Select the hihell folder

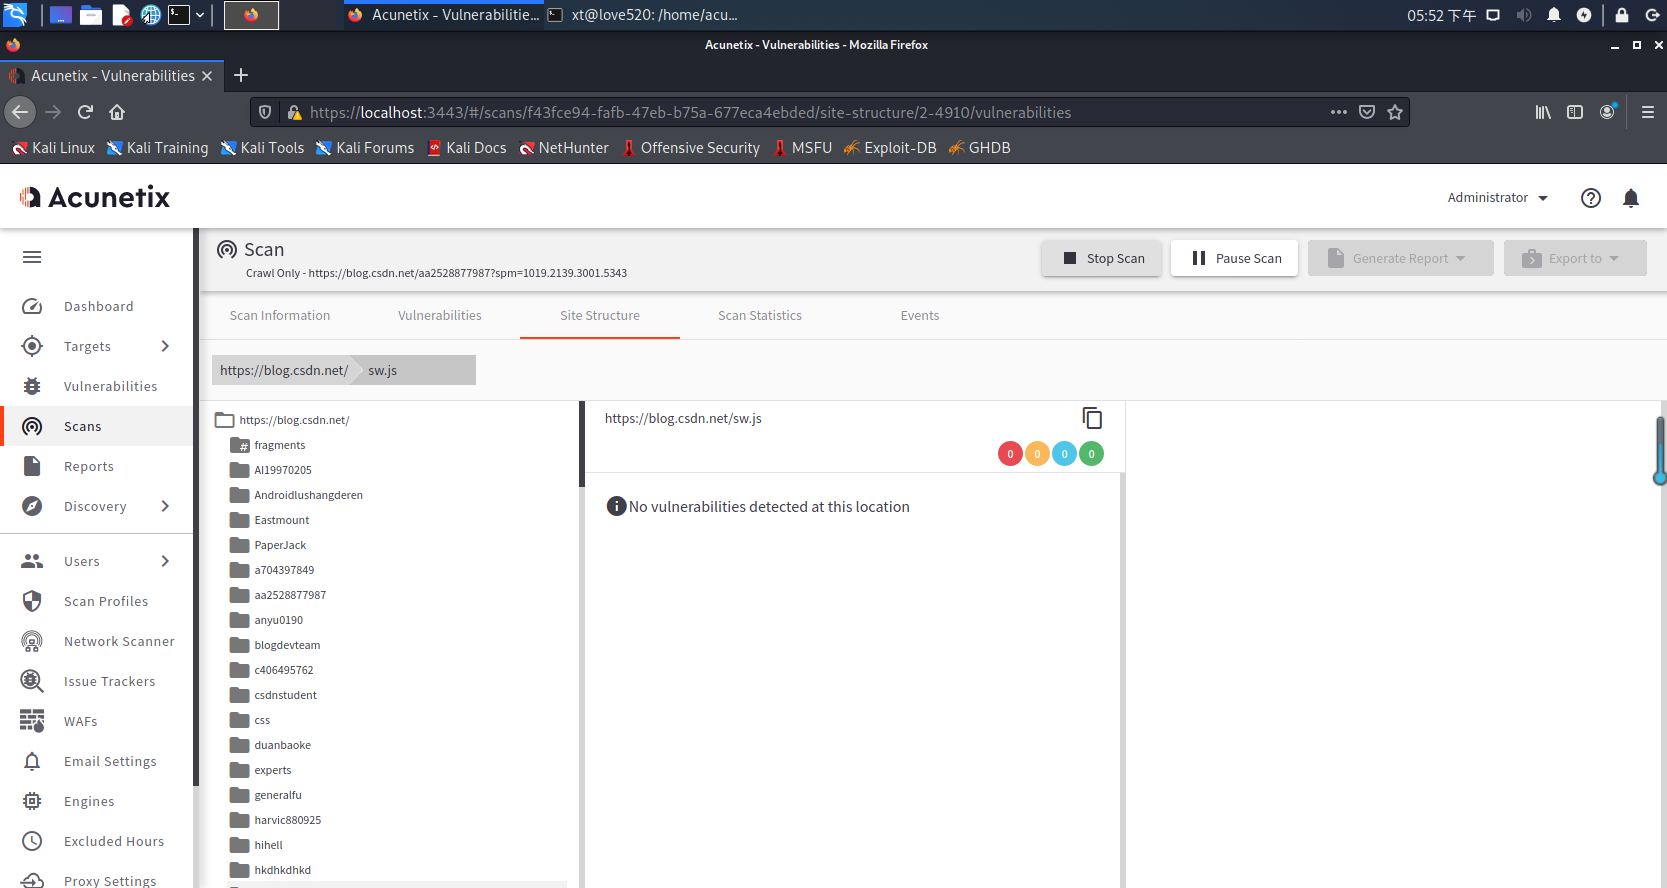(x=256, y=845)
